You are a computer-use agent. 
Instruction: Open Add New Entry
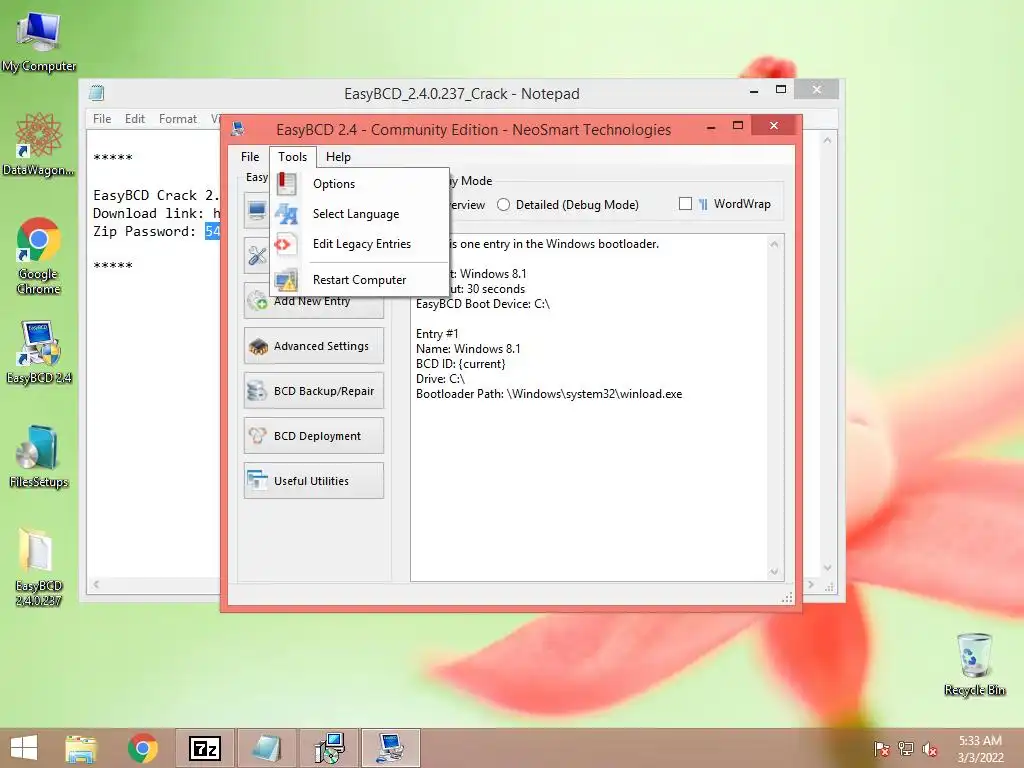coord(313,302)
